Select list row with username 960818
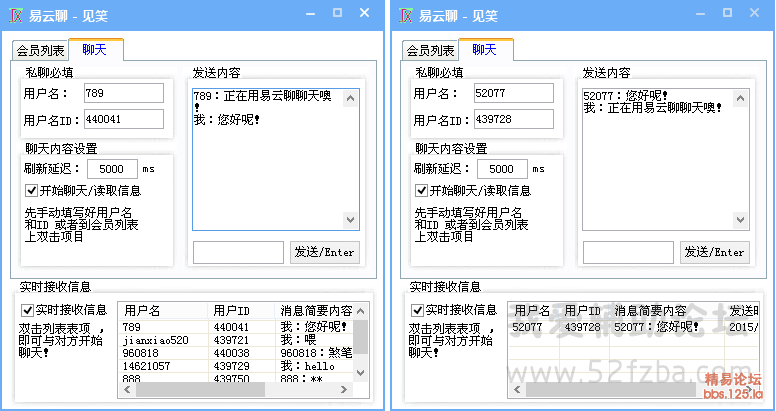The width and height of the screenshot is (776, 411). tap(237, 353)
